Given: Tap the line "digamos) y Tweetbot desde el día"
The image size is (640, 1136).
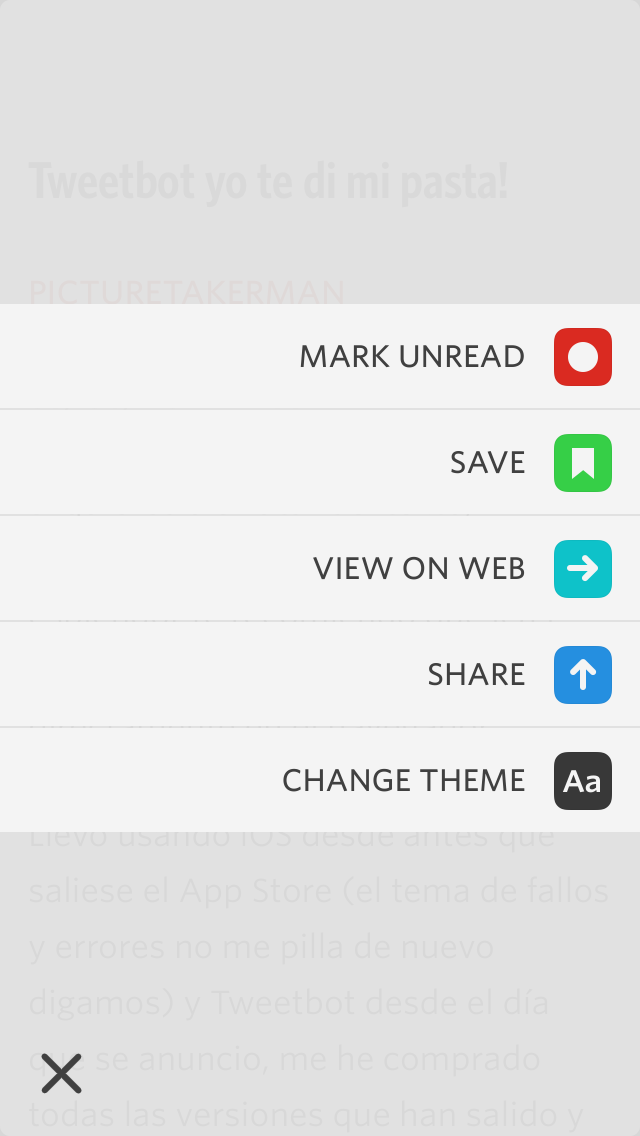Looking at the screenshot, I should [288, 1002].
